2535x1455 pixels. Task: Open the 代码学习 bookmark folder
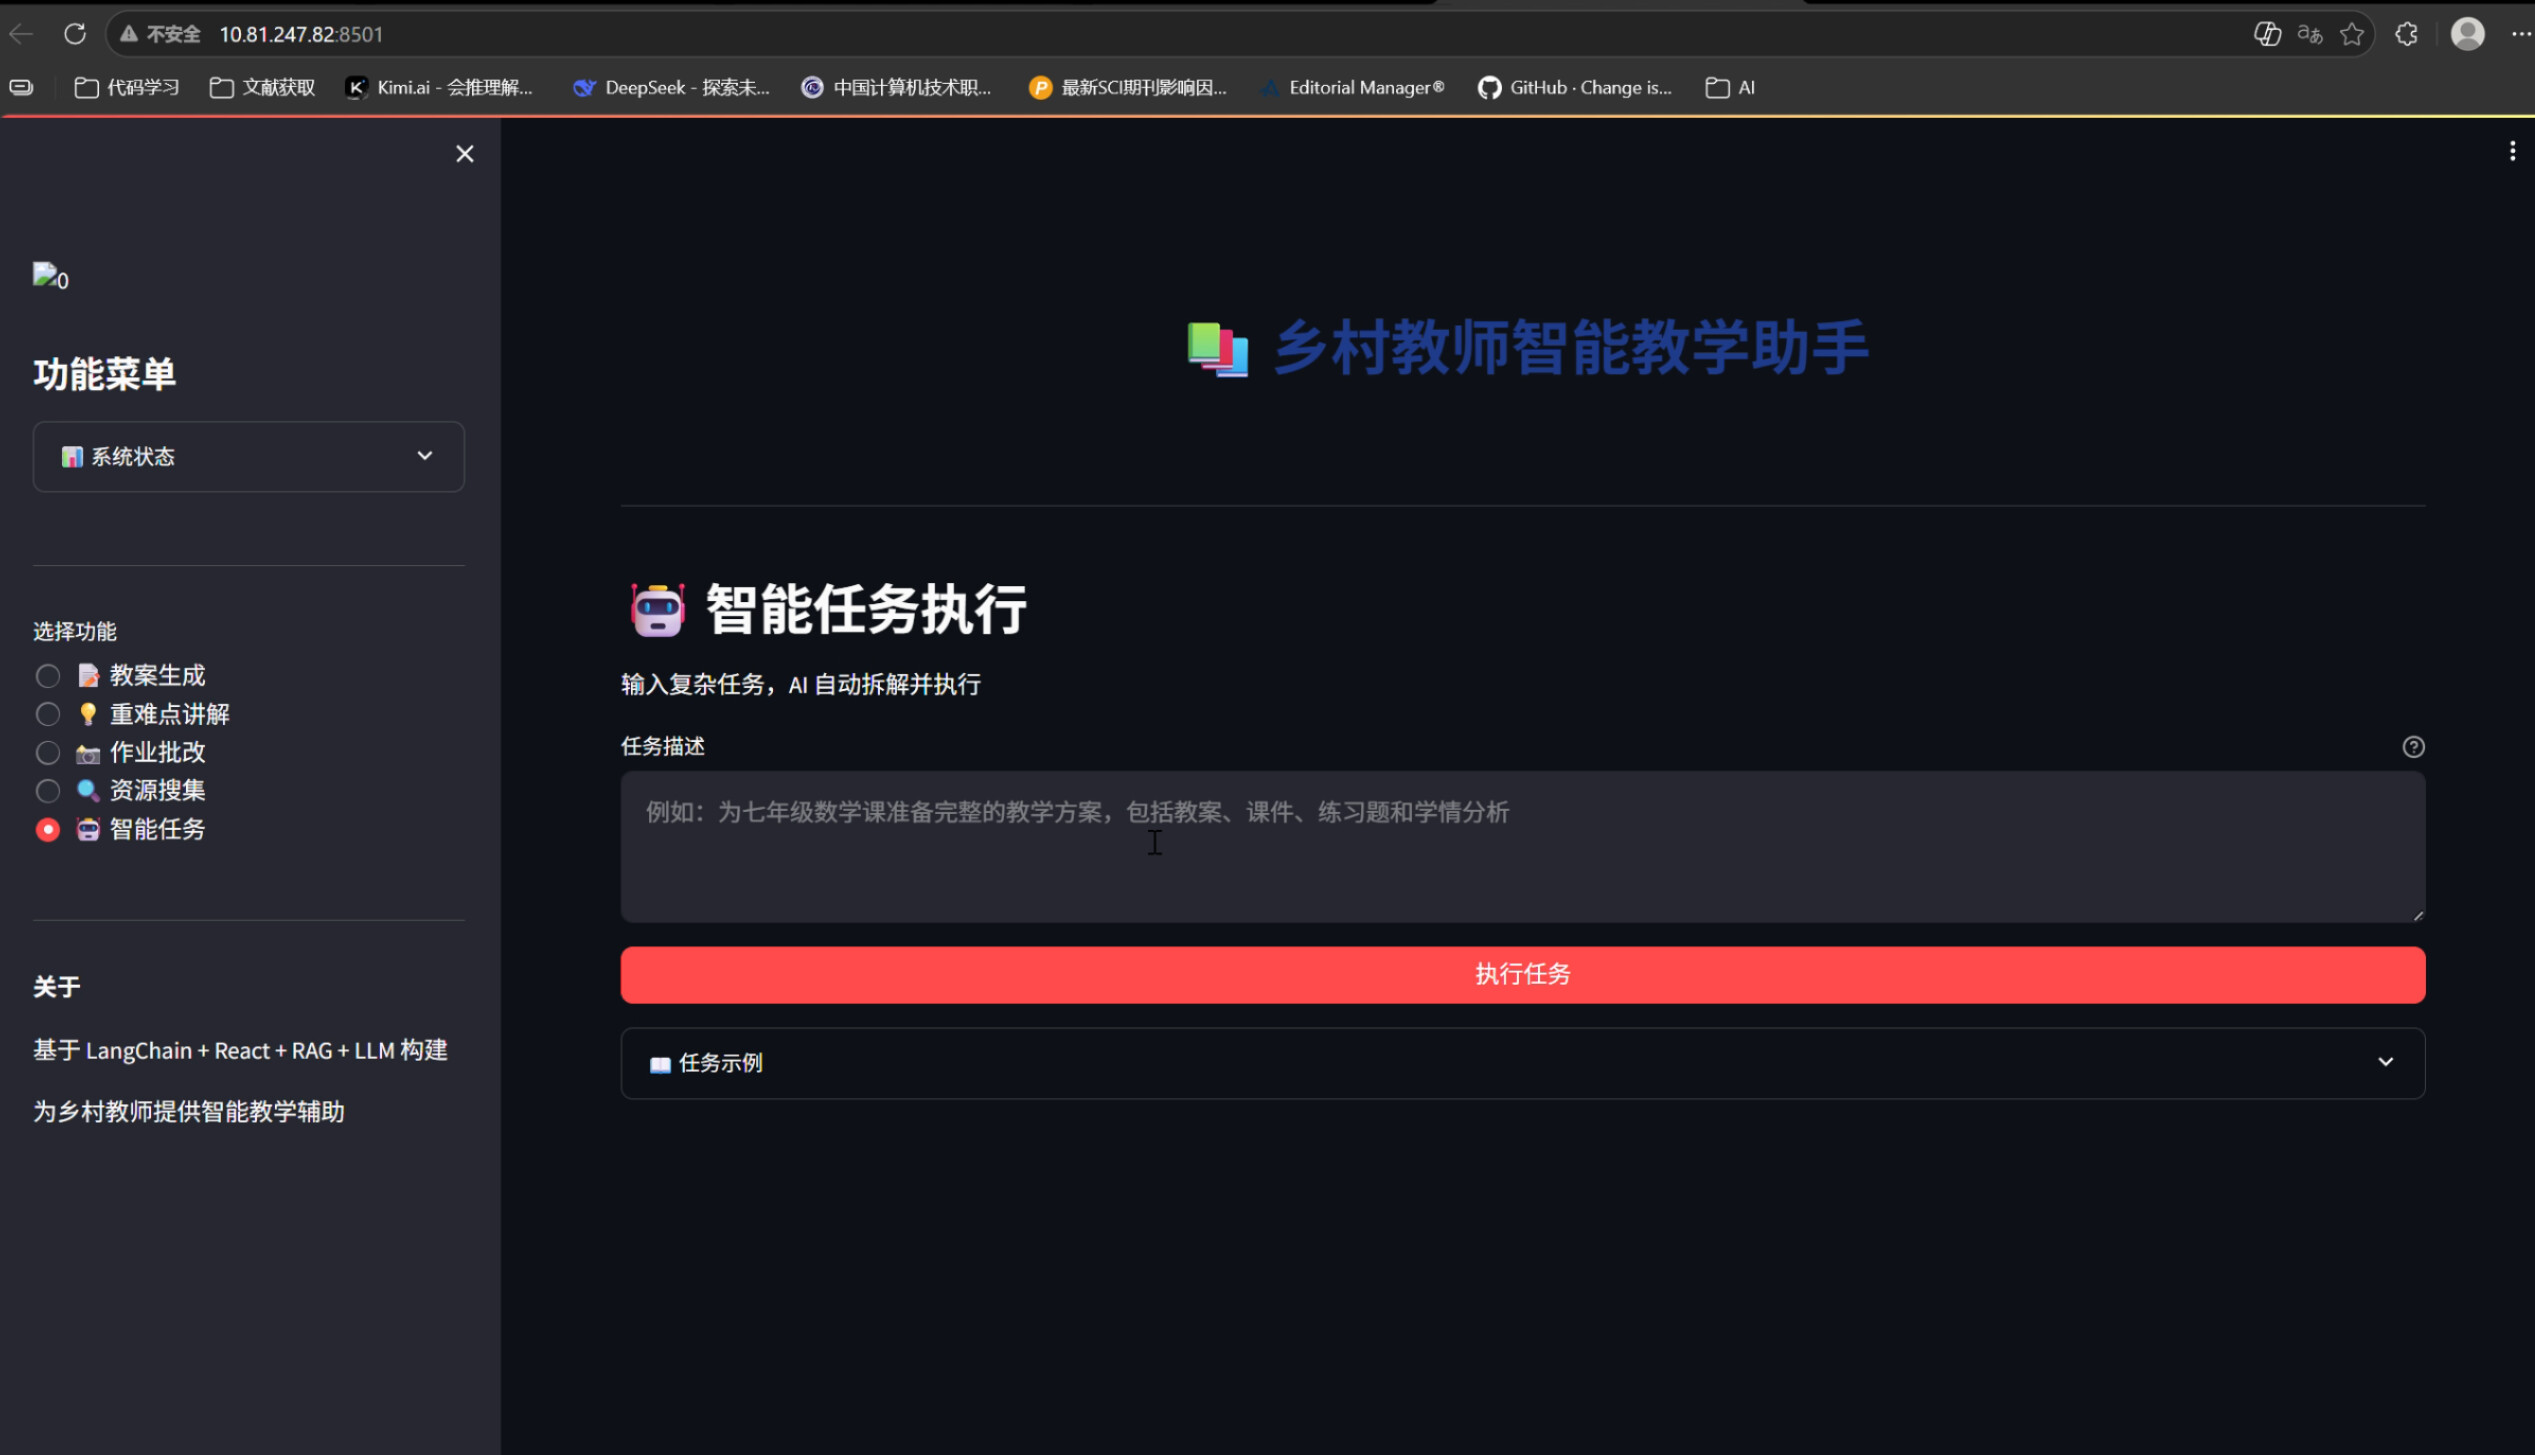point(128,88)
